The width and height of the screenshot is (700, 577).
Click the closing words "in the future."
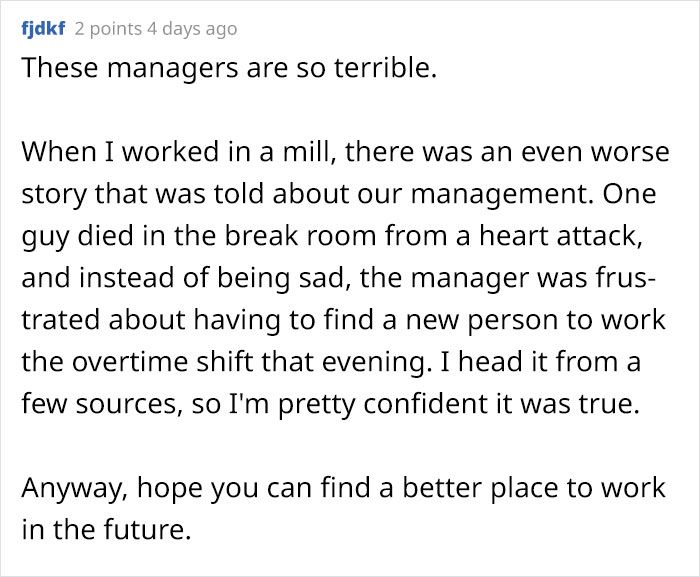click(106, 529)
